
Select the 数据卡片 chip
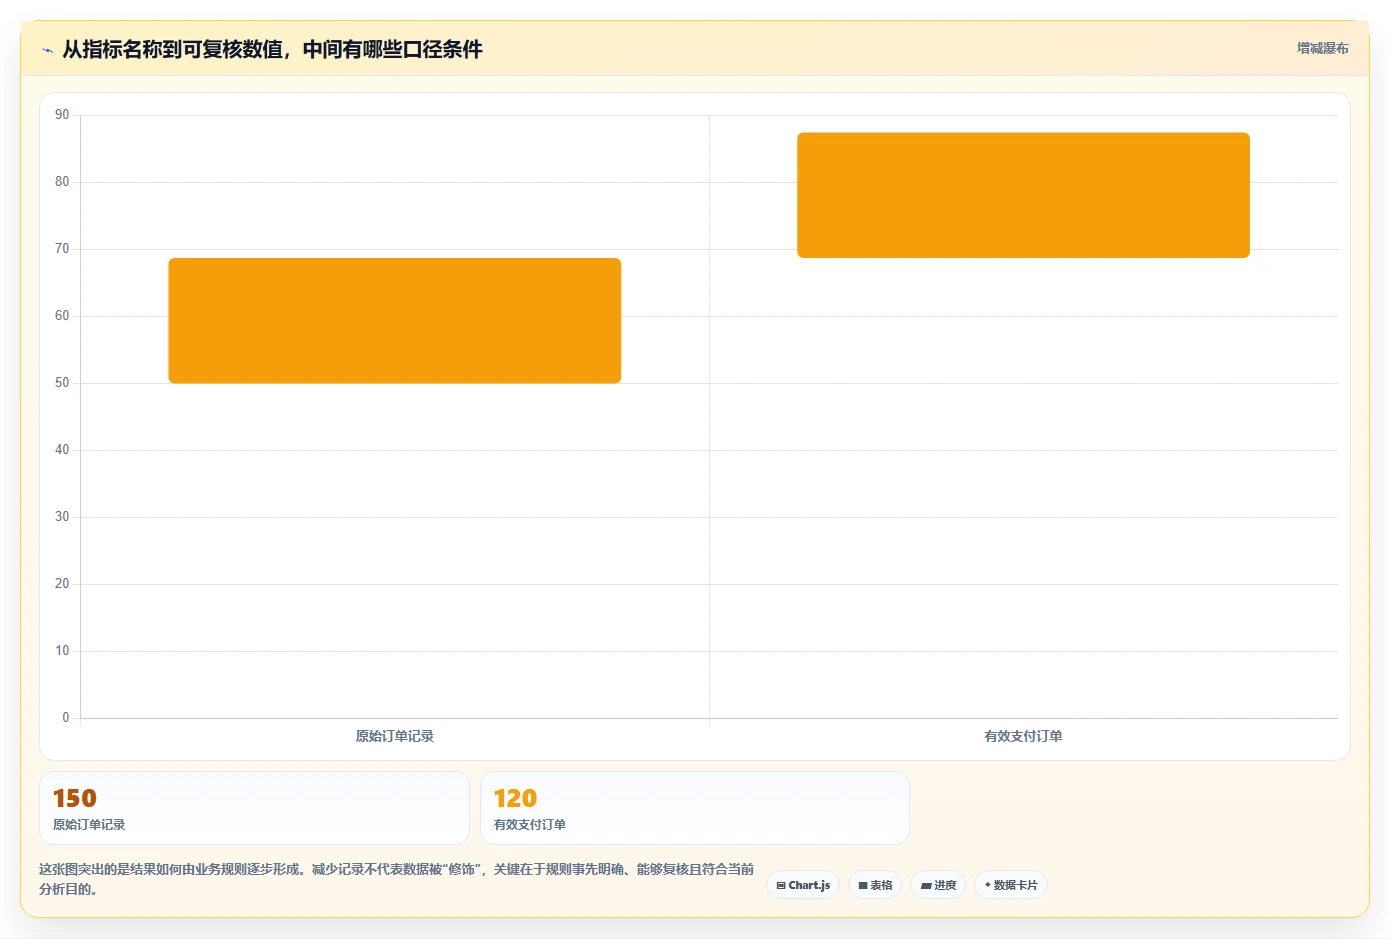[1011, 885]
